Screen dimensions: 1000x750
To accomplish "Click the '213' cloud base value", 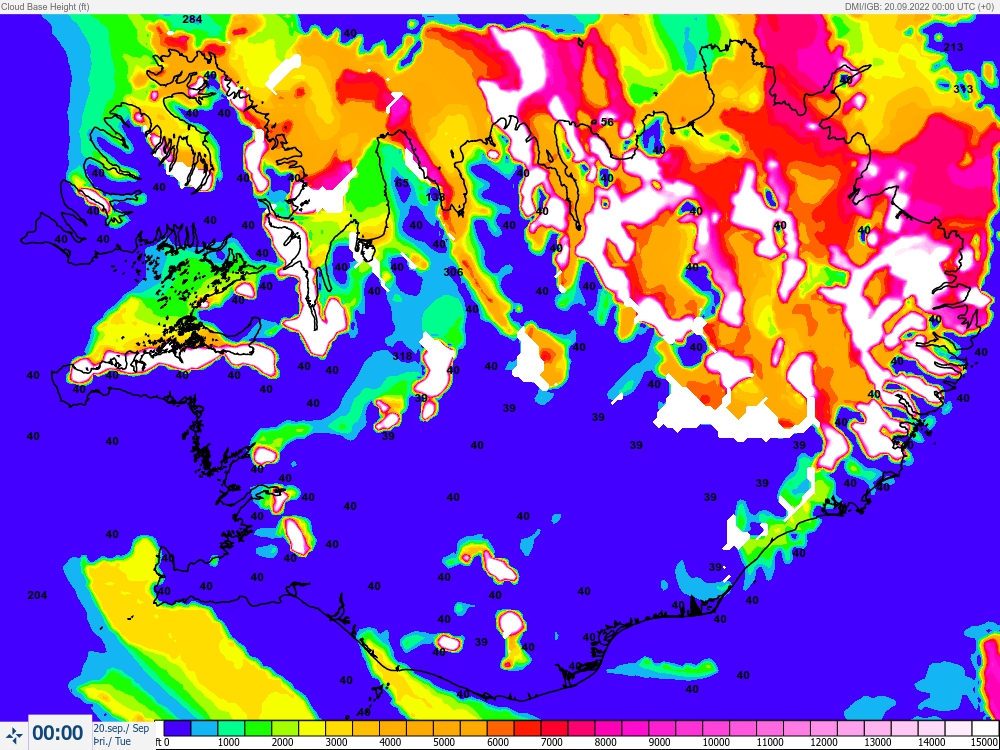I will click(x=953, y=47).
